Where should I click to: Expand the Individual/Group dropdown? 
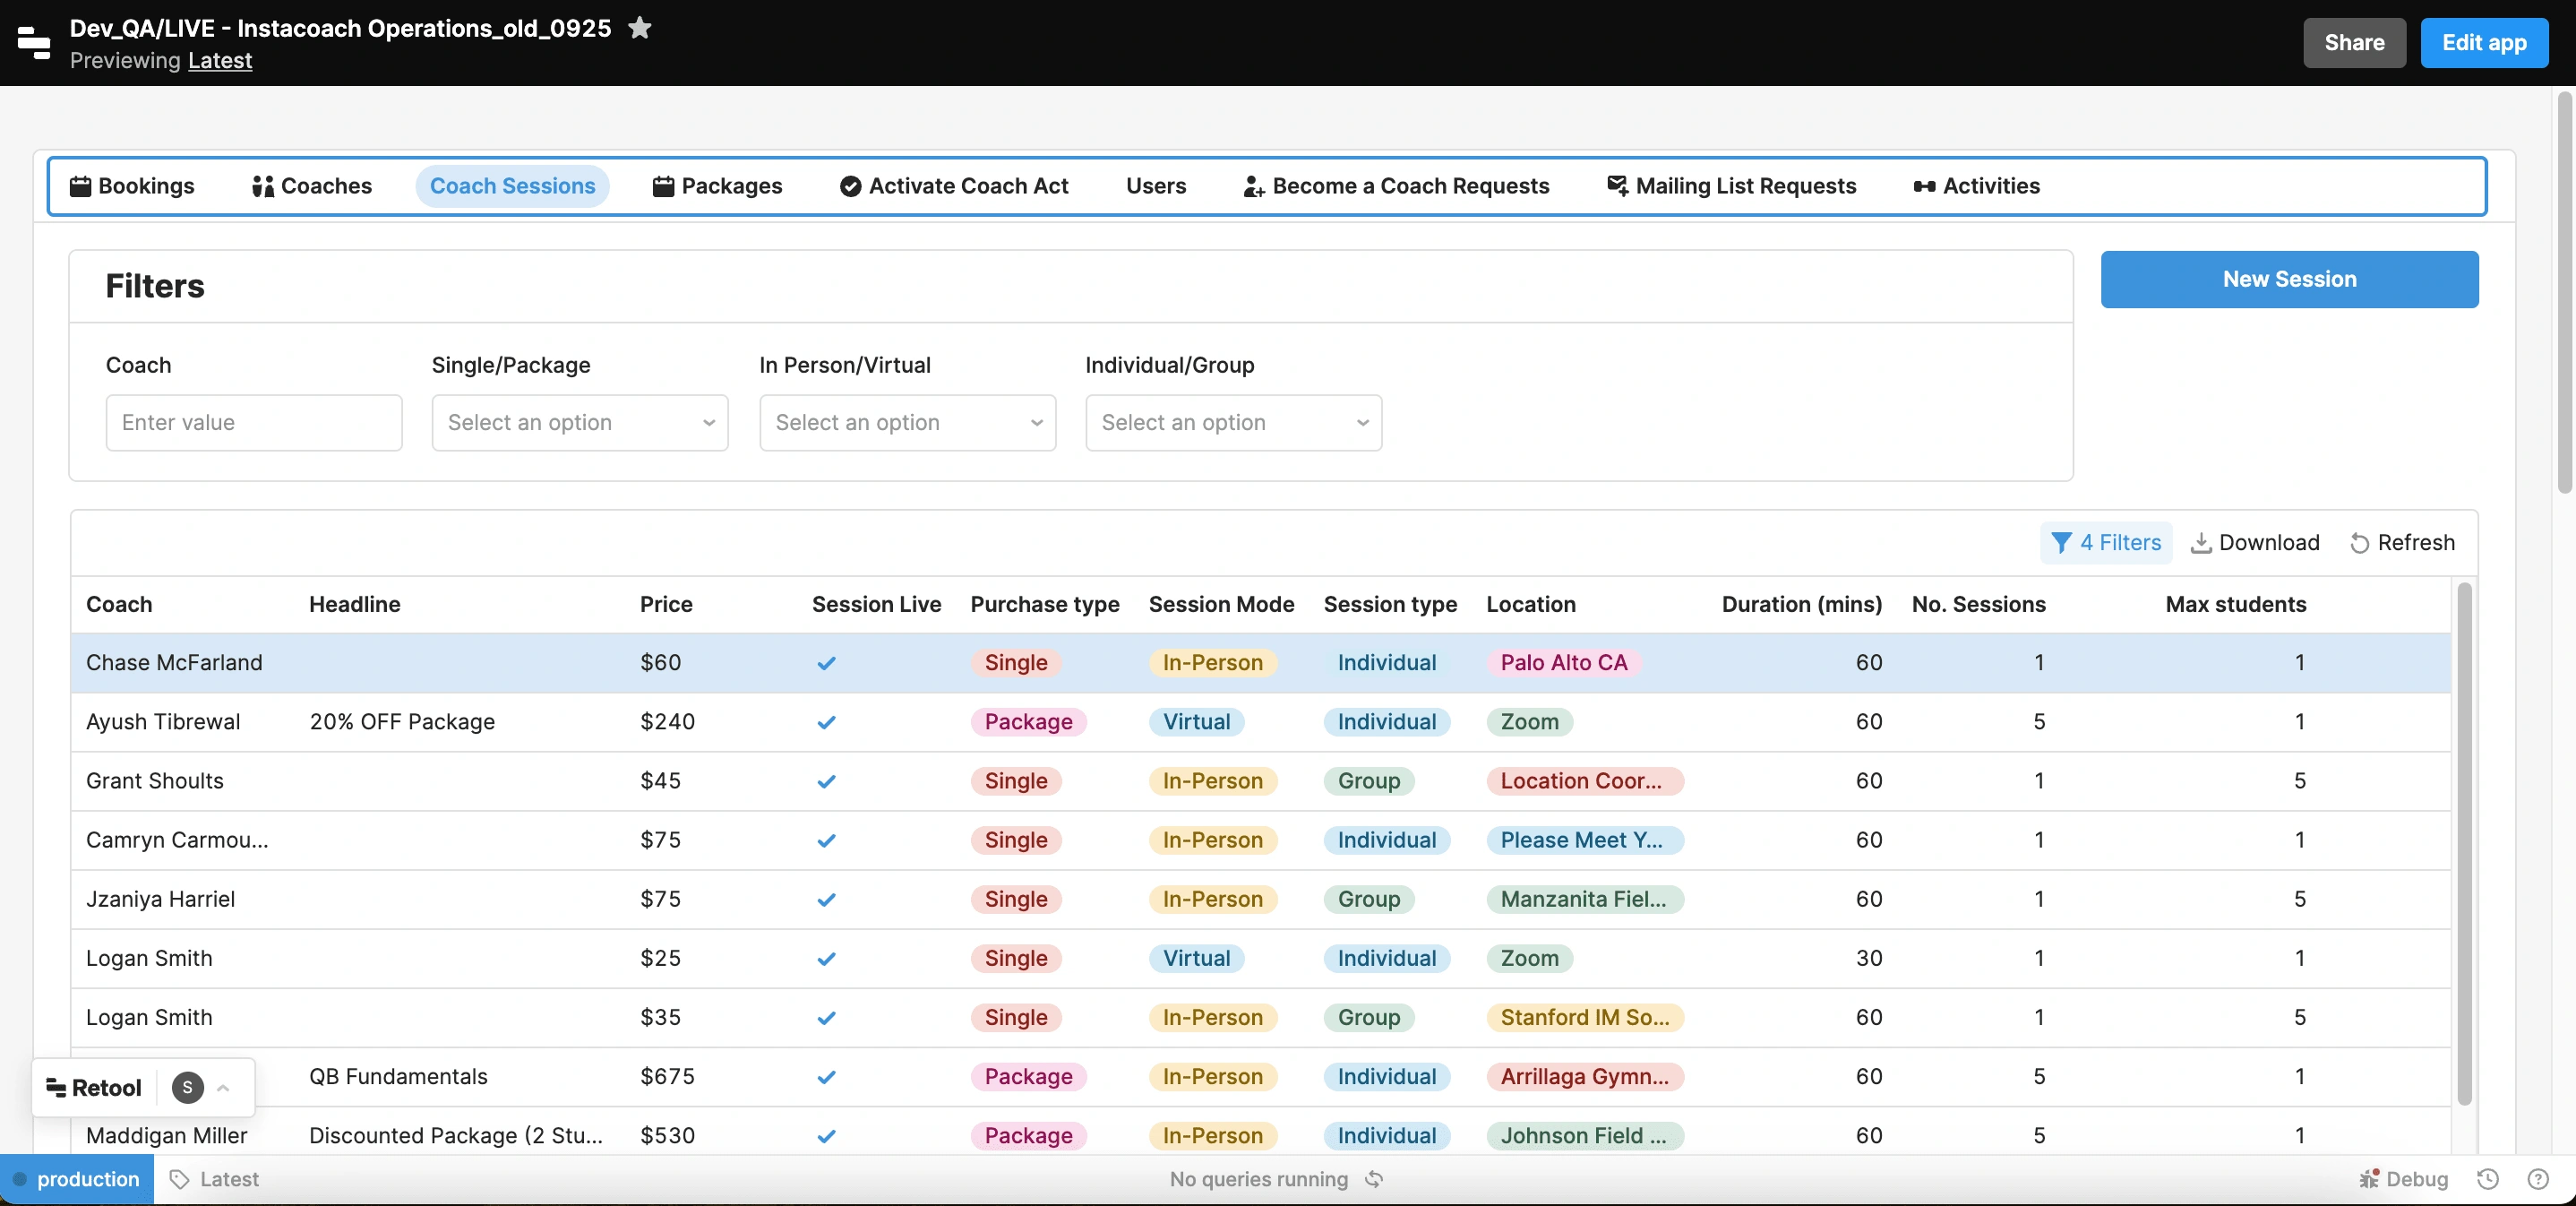click(1233, 423)
